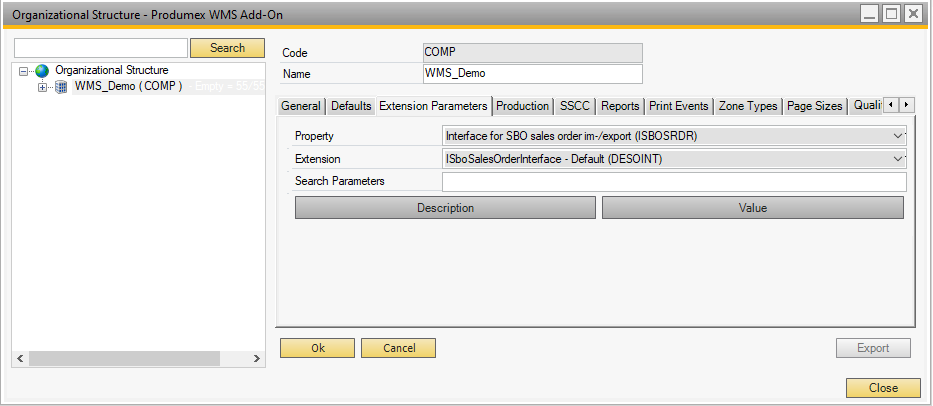Expand the WMS_Demo (COMP) tree node

42,87
